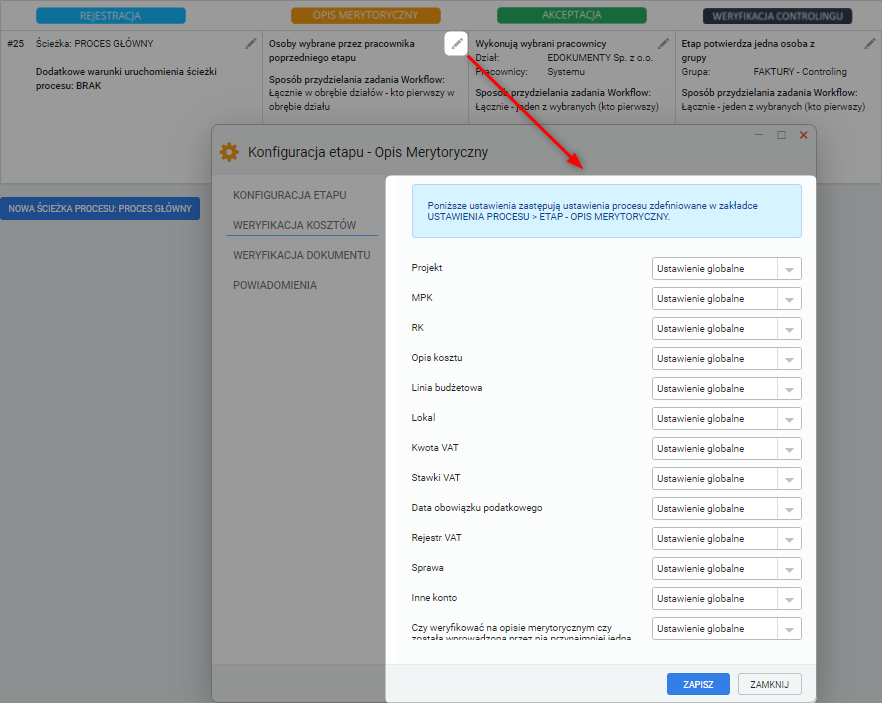Screen dimensions: 882x703
Task: Go to the Powiadomienia tab
Action: (x=275, y=285)
